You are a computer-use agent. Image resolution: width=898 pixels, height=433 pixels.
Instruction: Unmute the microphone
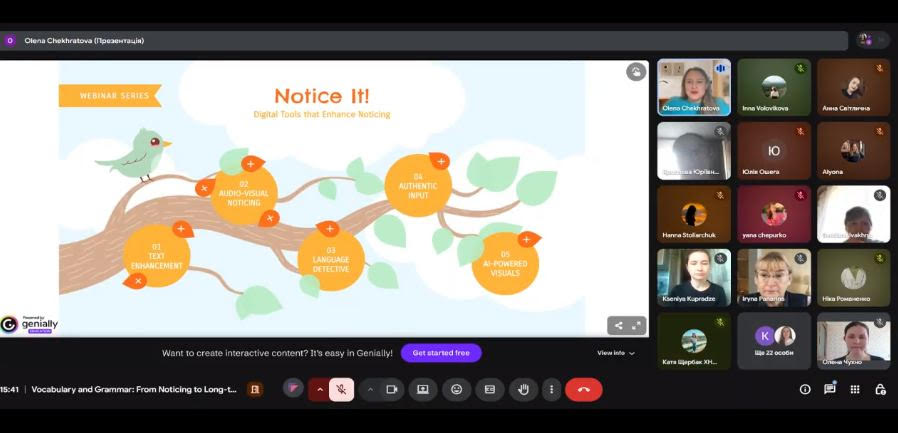pyautogui.click(x=341, y=389)
